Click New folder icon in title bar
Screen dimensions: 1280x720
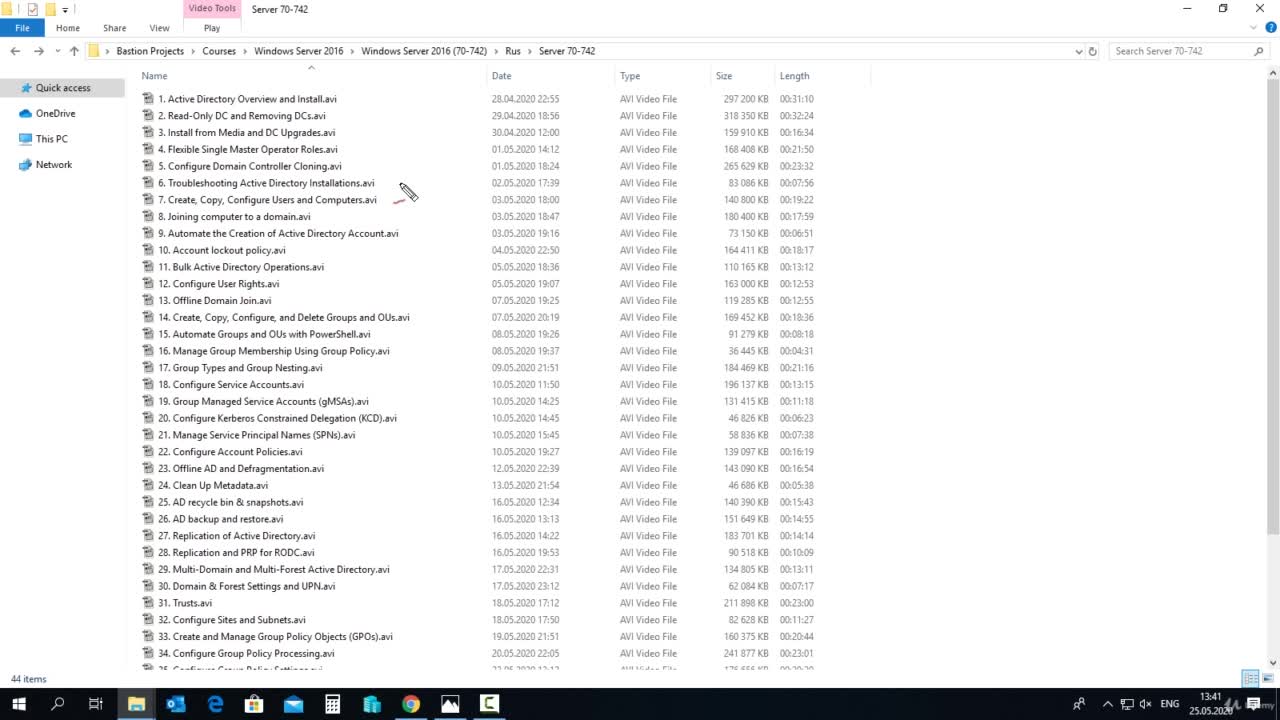[x=50, y=9]
